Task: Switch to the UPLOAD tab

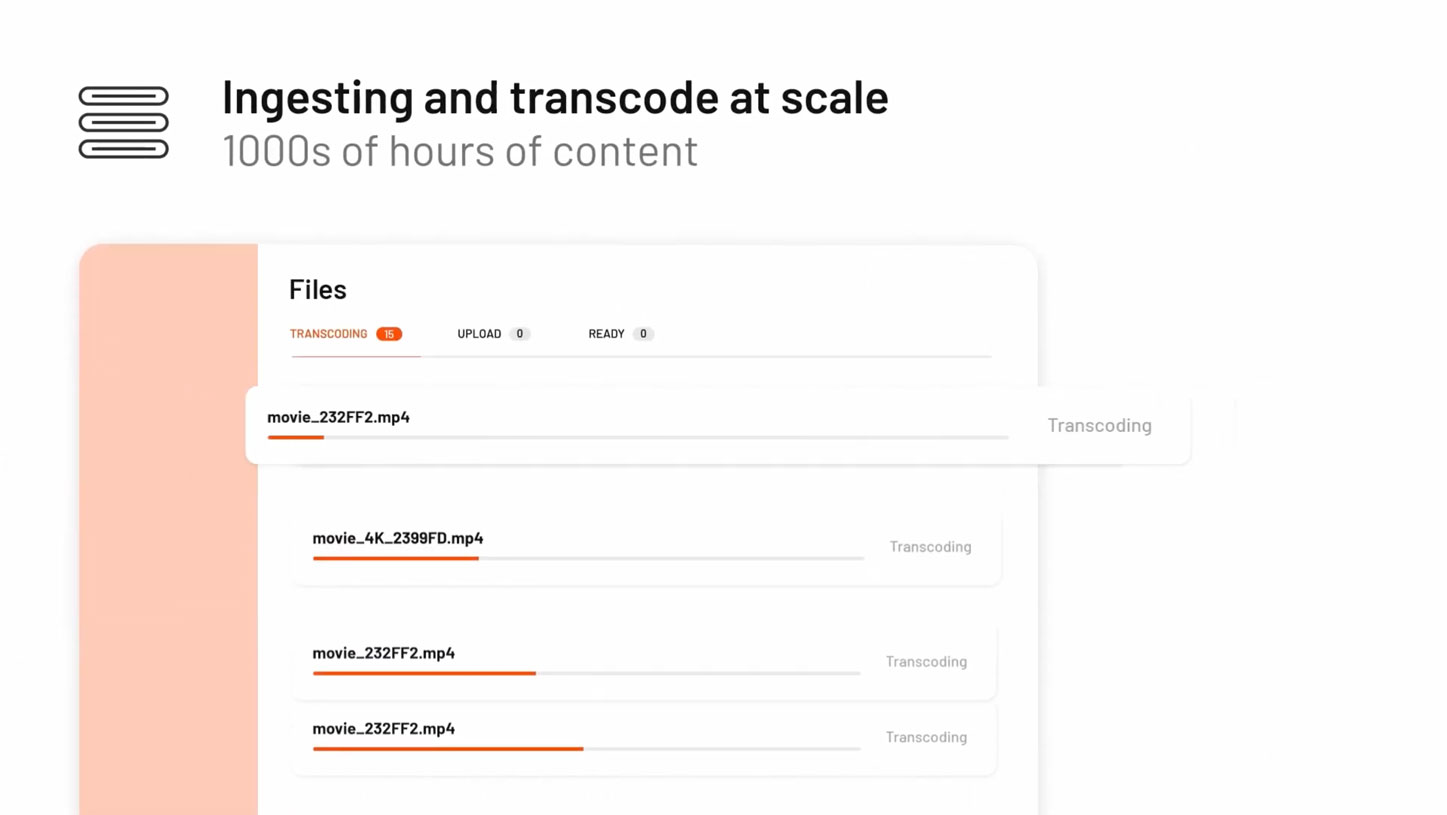Action: [479, 334]
